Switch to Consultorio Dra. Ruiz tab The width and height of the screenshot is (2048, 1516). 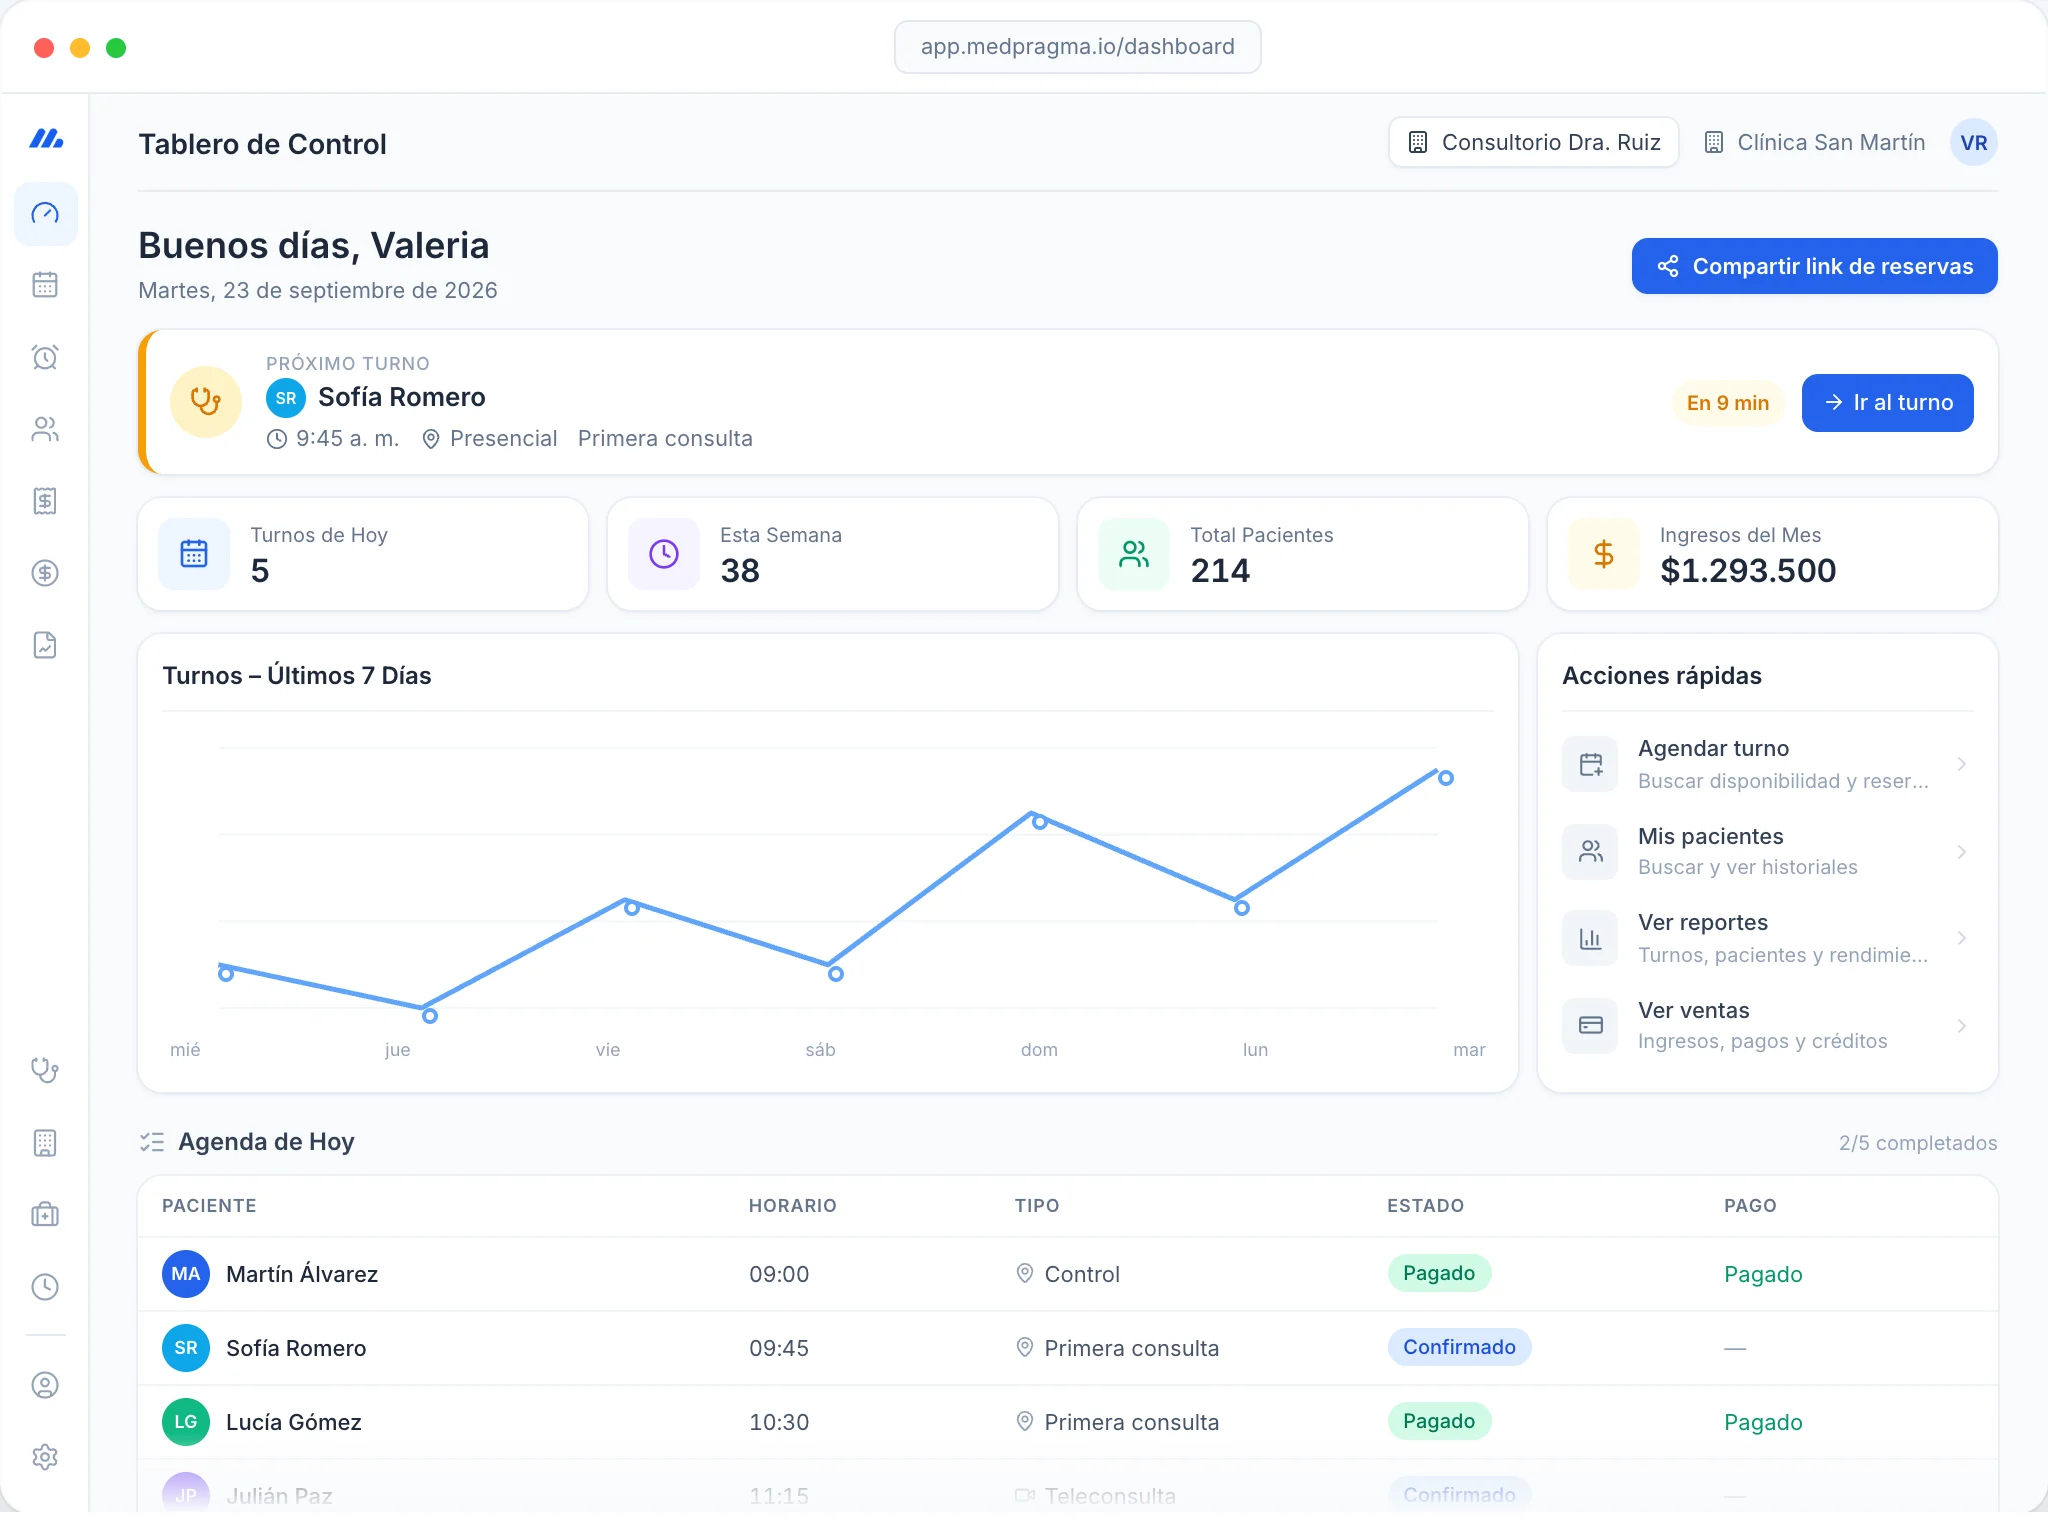1533,142
